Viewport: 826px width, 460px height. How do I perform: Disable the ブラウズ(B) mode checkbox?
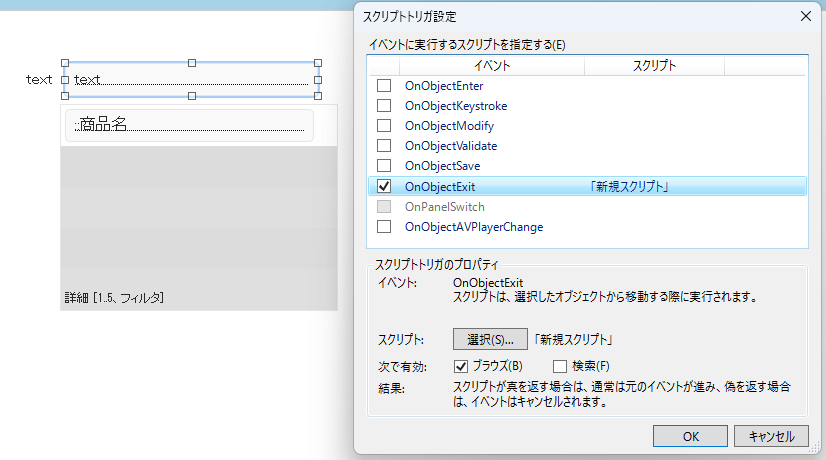tap(461, 366)
